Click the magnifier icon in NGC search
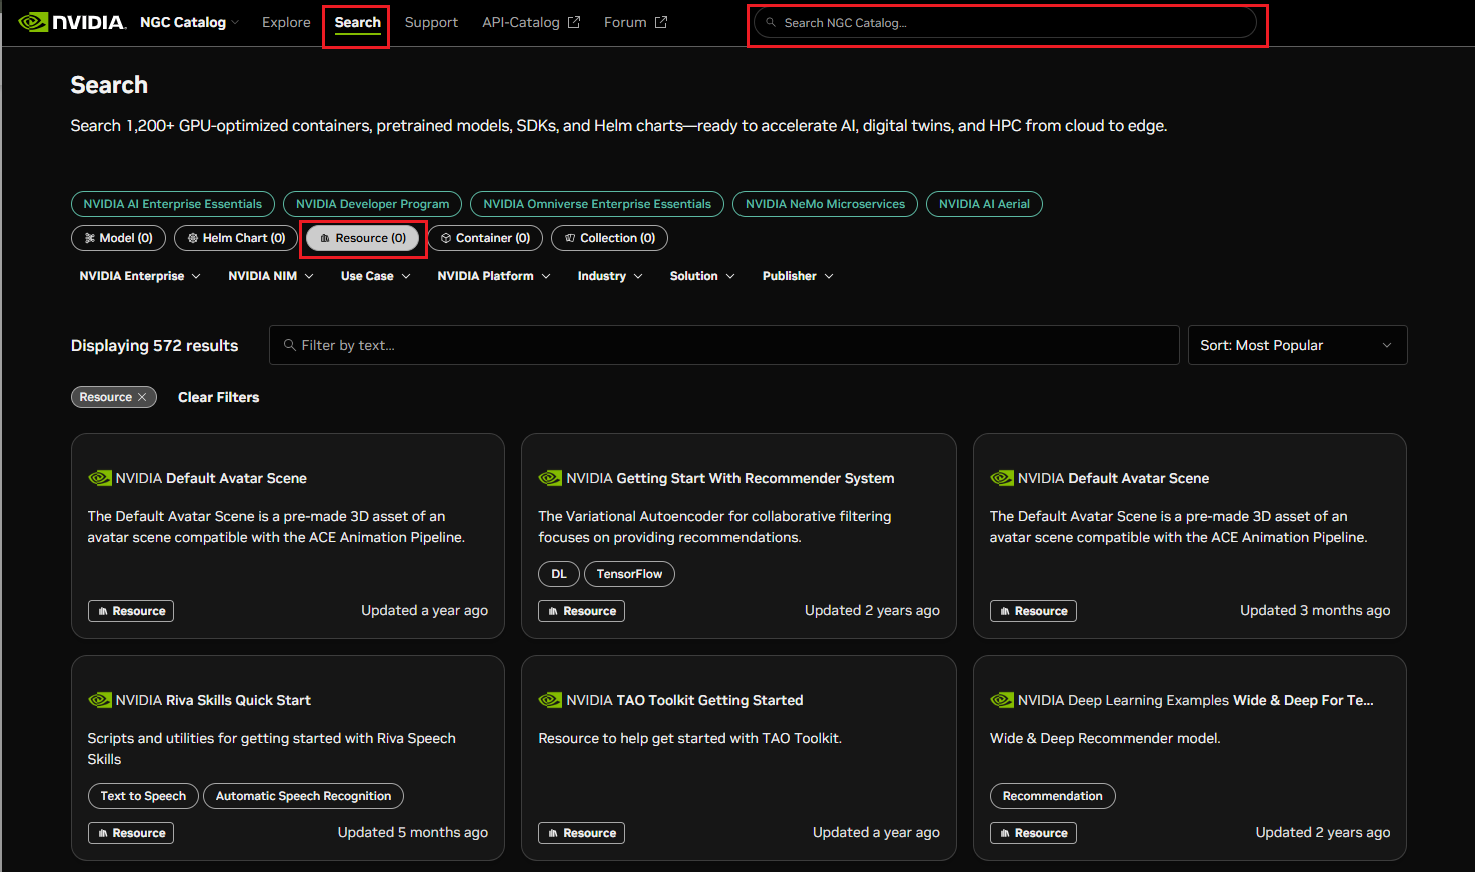Image resolution: width=1475 pixels, height=872 pixels. [771, 22]
